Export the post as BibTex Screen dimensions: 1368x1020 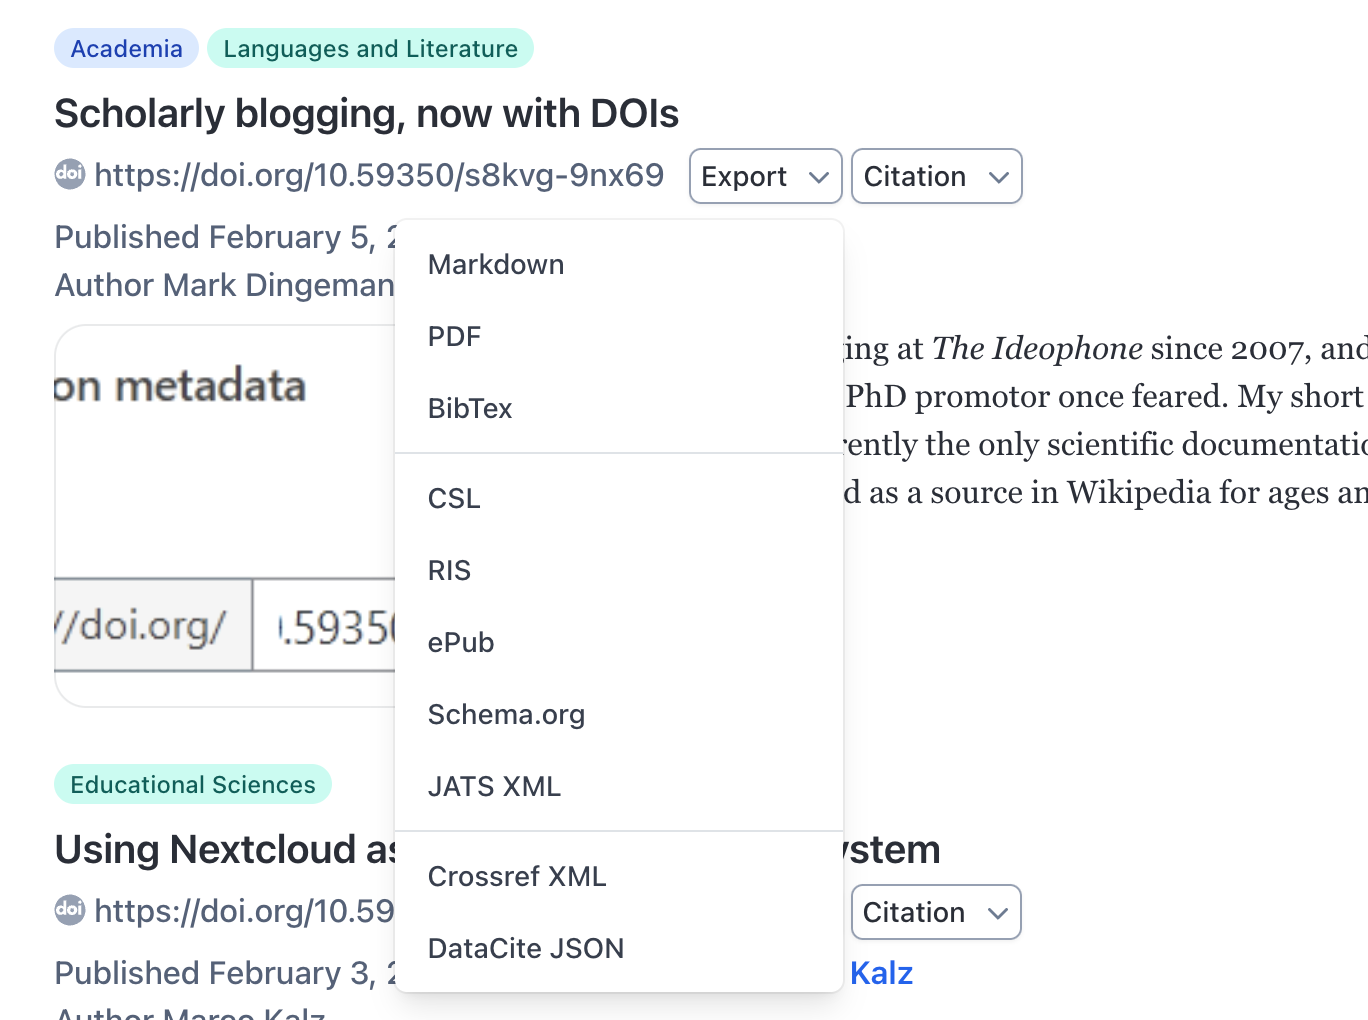click(470, 409)
